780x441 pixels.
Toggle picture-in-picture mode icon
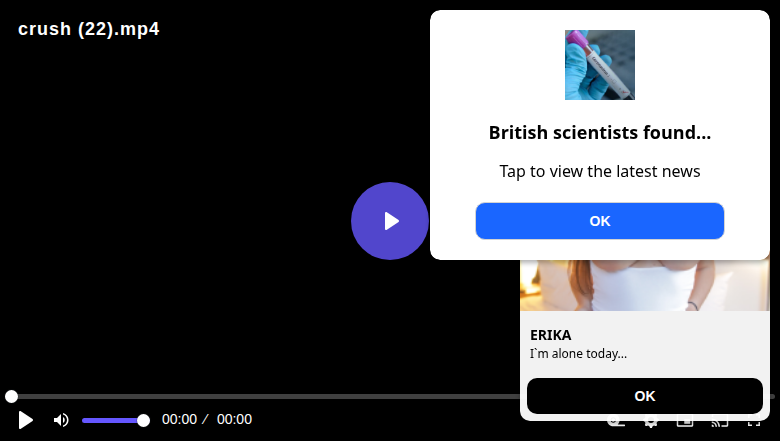[685, 424]
